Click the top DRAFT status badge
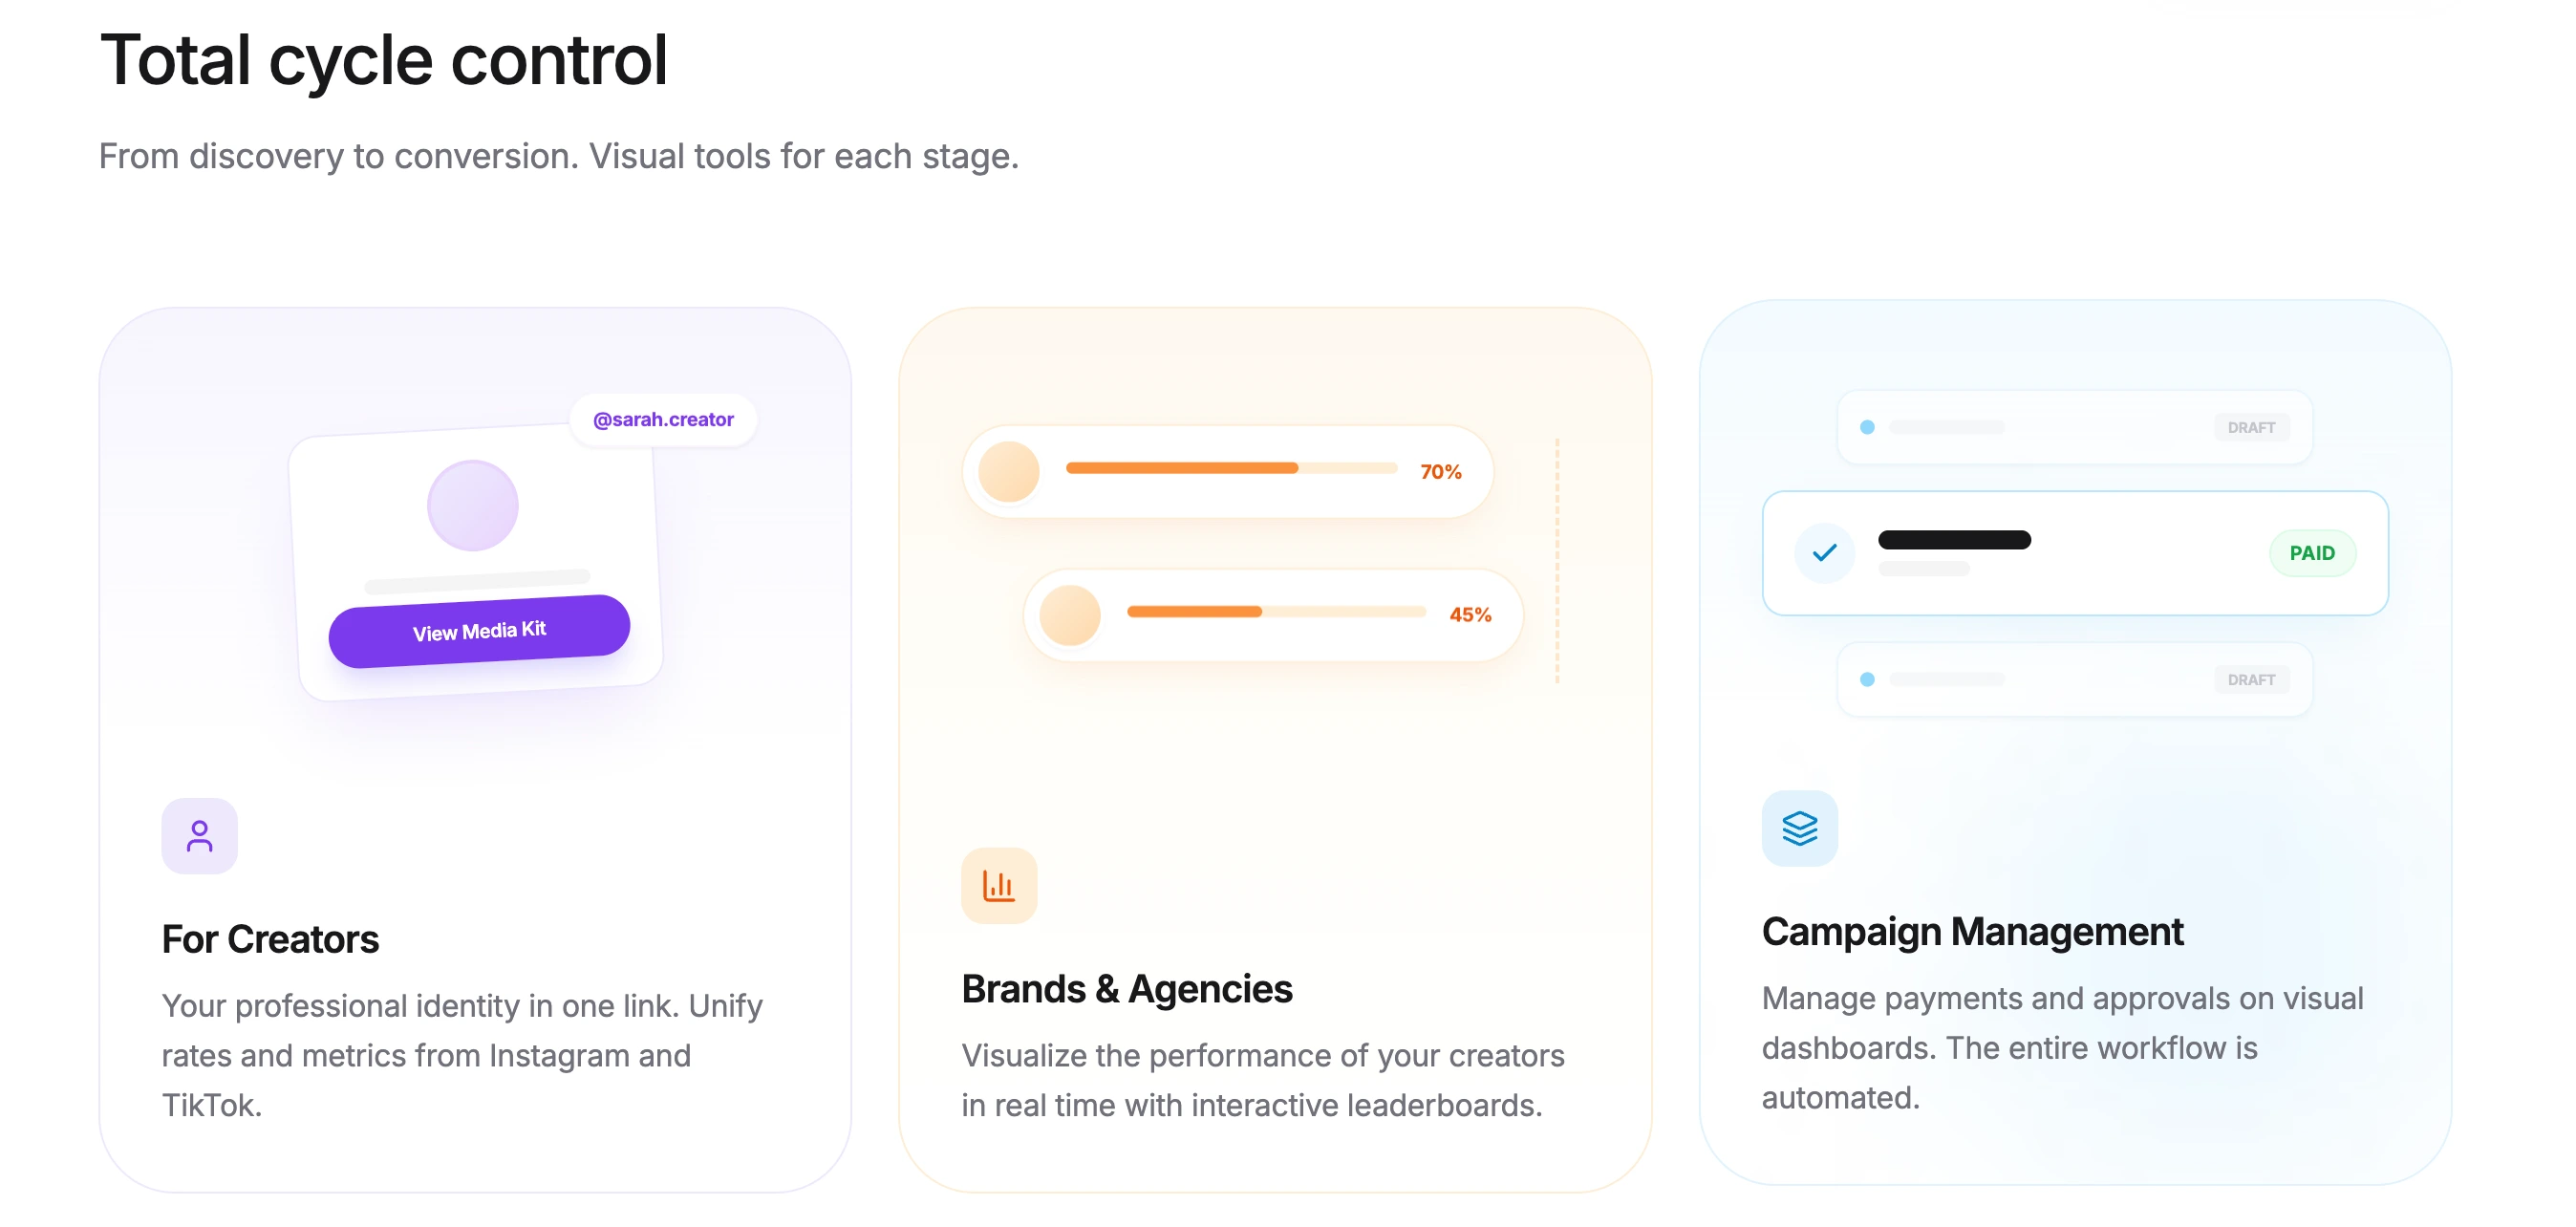 2250,427
